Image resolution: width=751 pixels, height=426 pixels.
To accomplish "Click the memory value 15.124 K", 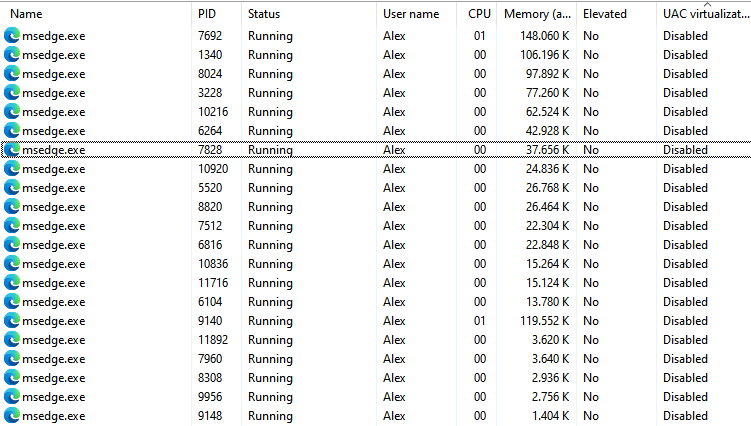I will 547,283.
